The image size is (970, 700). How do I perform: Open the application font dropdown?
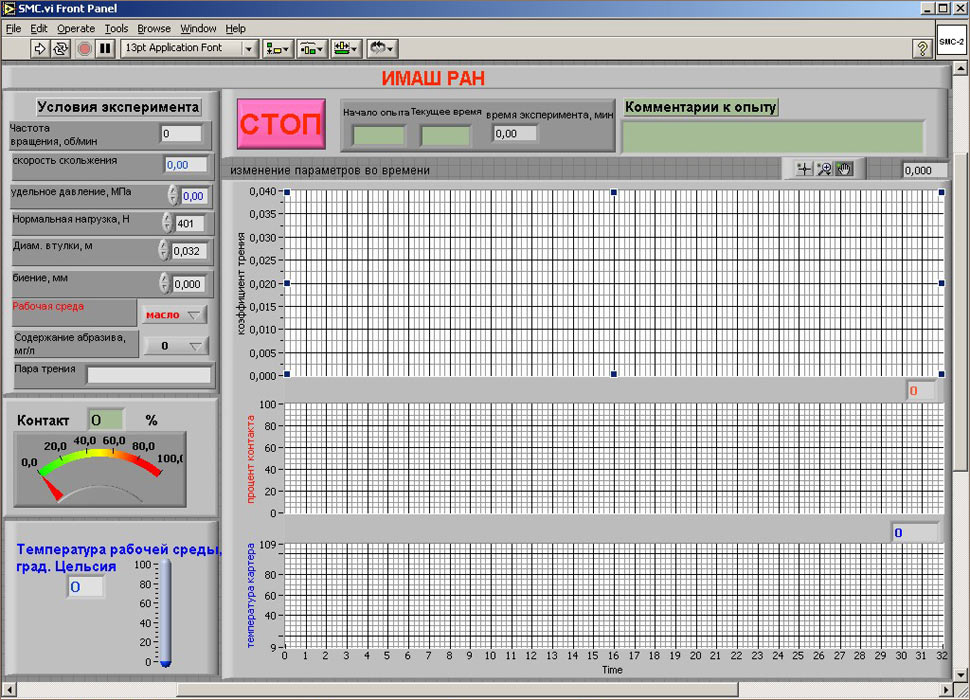[x=249, y=48]
